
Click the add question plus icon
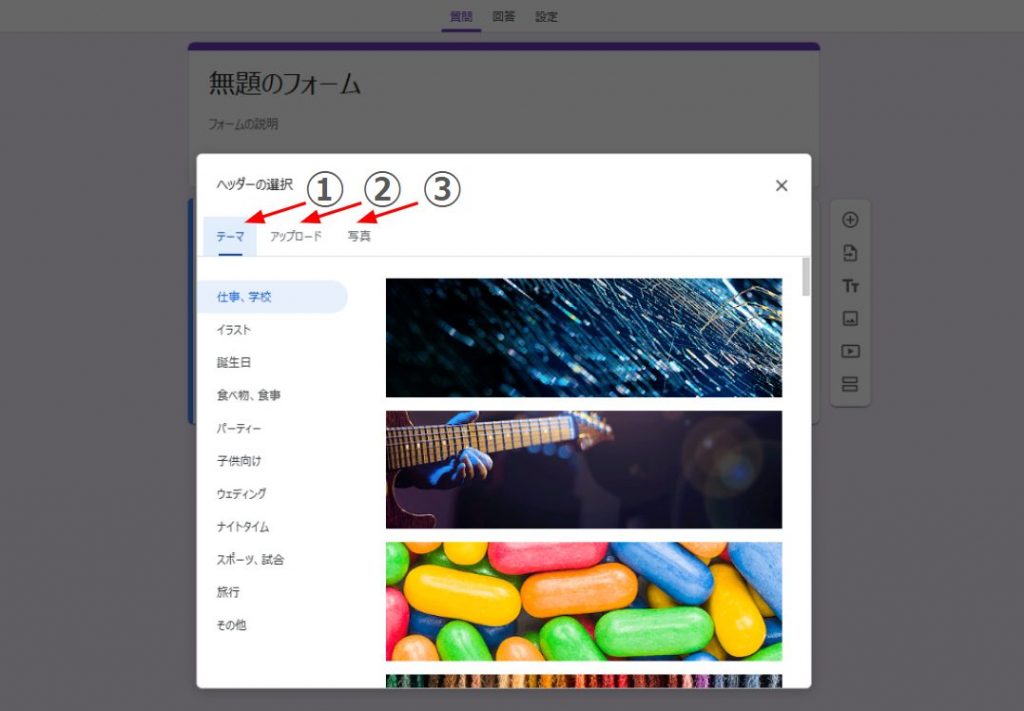tap(850, 220)
